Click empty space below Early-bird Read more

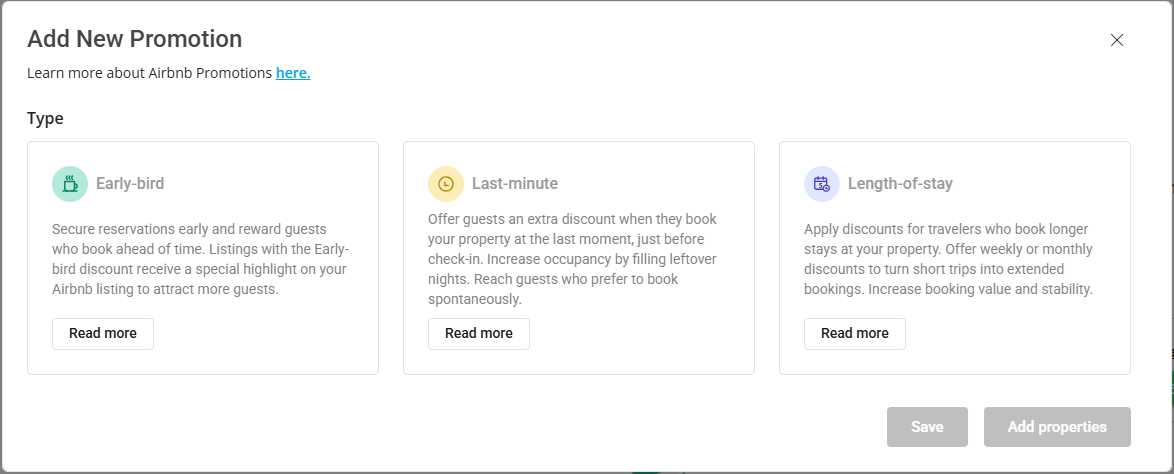(200, 361)
